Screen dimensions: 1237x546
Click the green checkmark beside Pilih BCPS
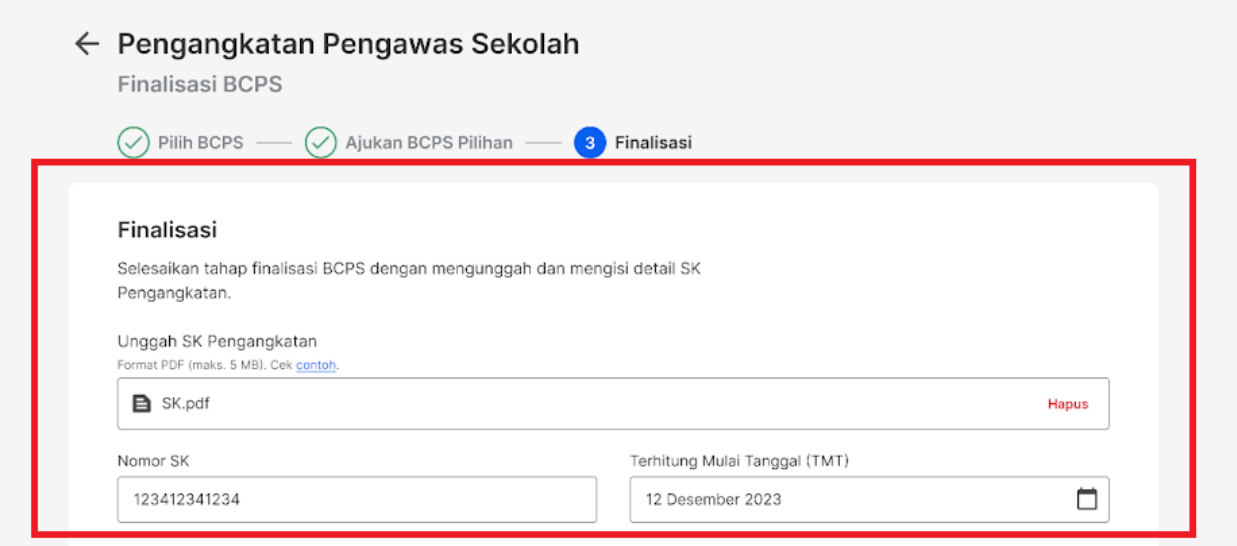(133, 143)
